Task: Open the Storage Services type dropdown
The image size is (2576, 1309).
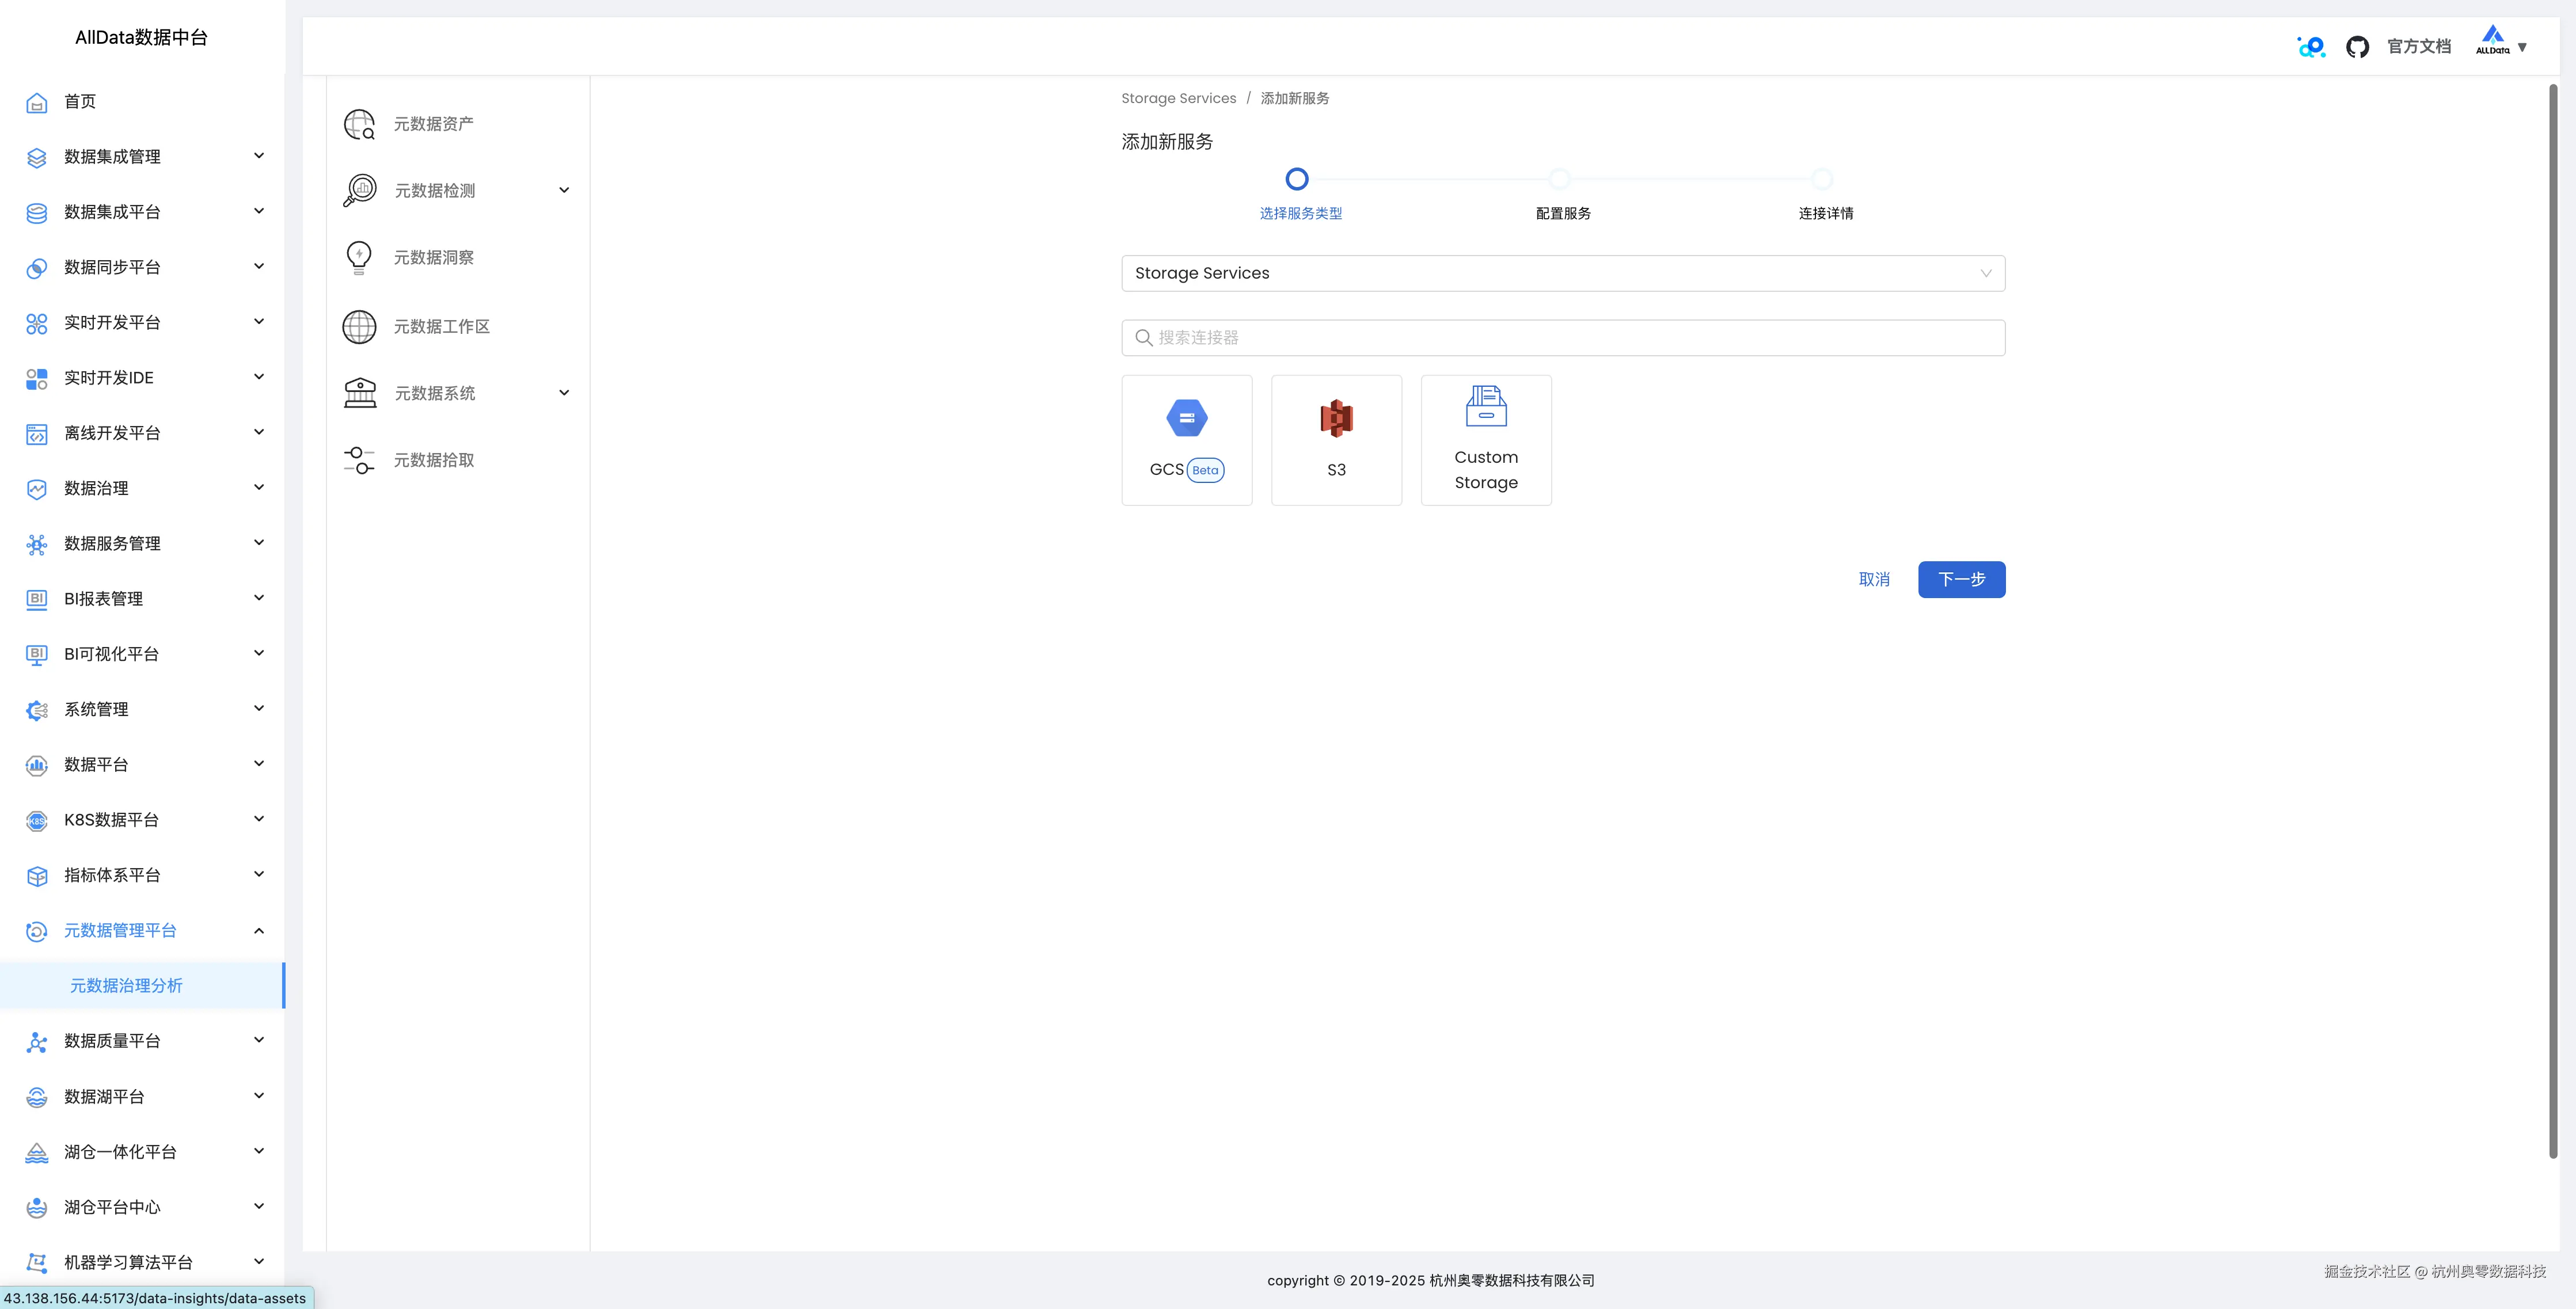Action: click(x=1562, y=273)
